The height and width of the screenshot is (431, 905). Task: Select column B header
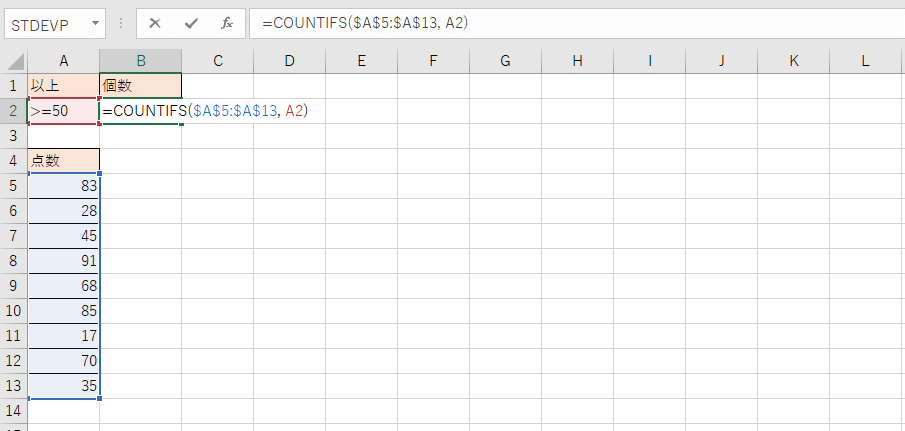(x=141, y=61)
